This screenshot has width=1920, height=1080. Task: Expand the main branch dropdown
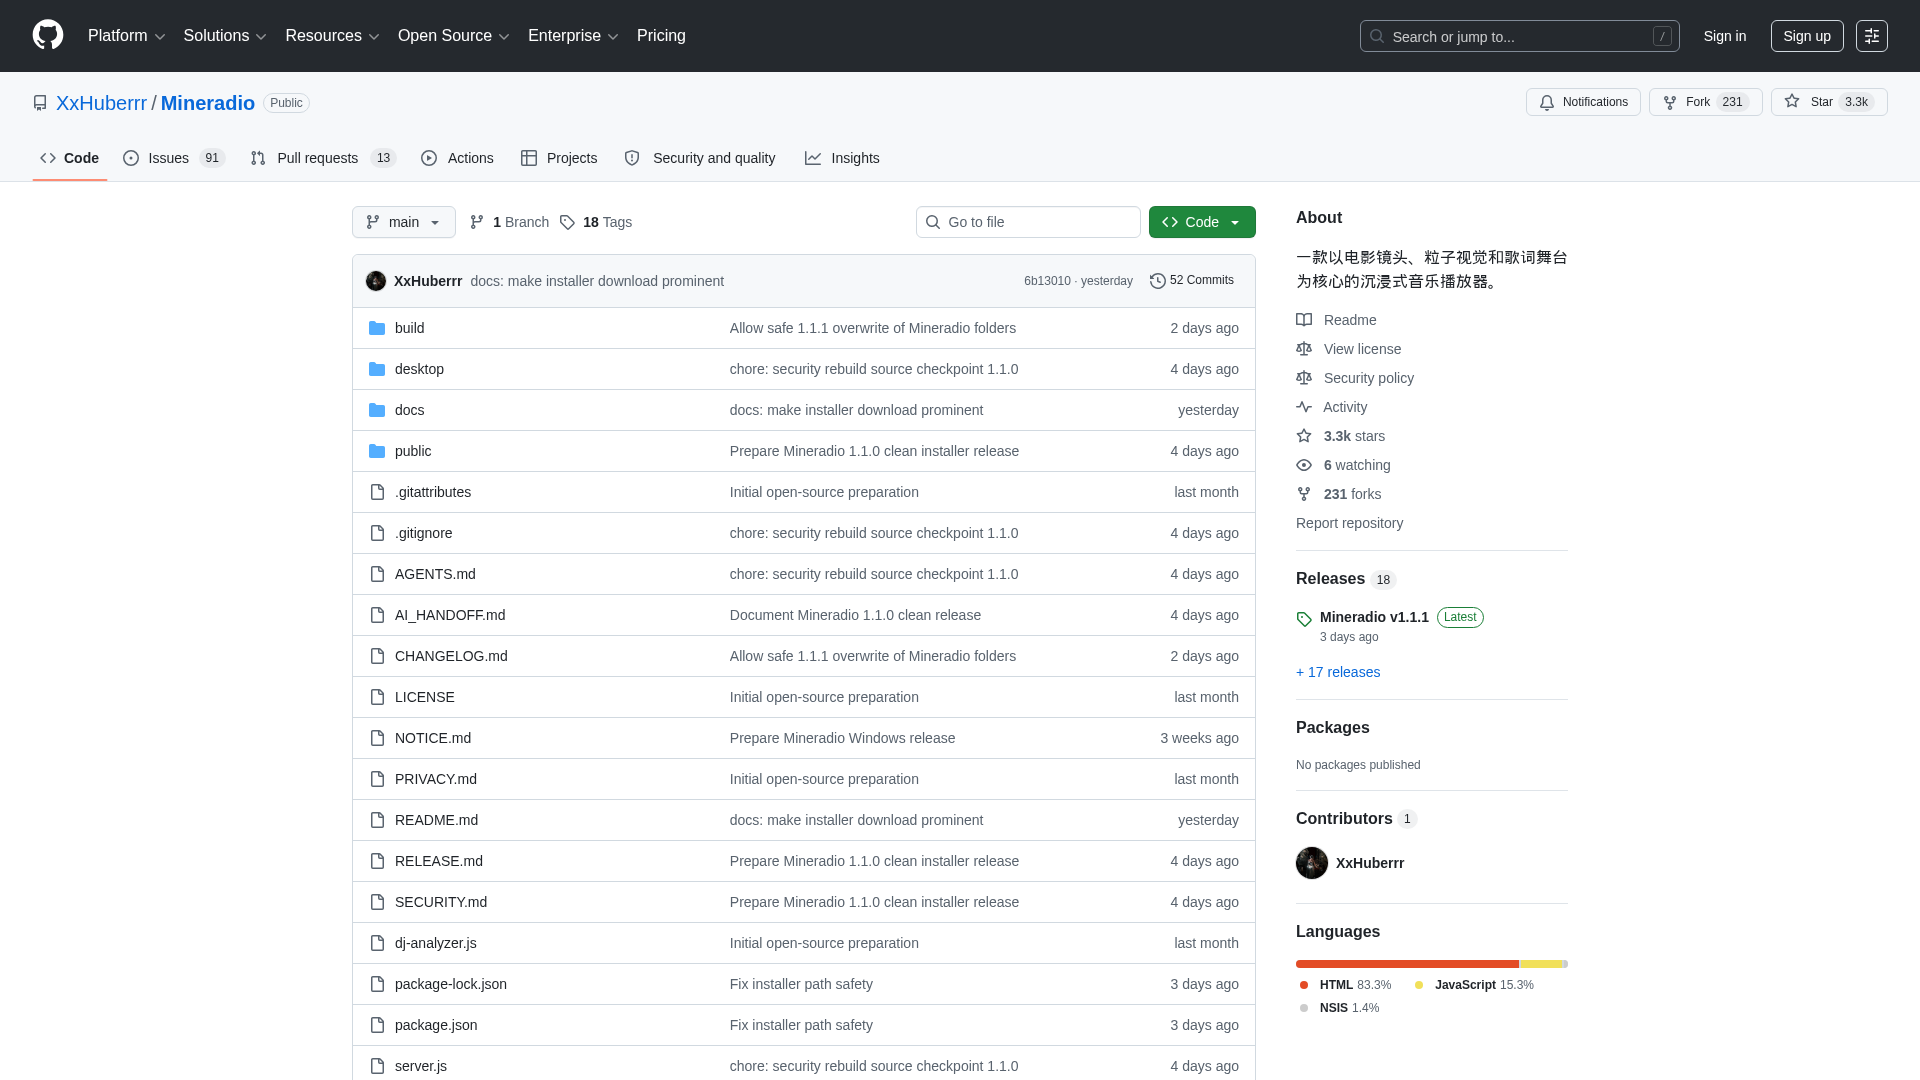click(x=404, y=222)
